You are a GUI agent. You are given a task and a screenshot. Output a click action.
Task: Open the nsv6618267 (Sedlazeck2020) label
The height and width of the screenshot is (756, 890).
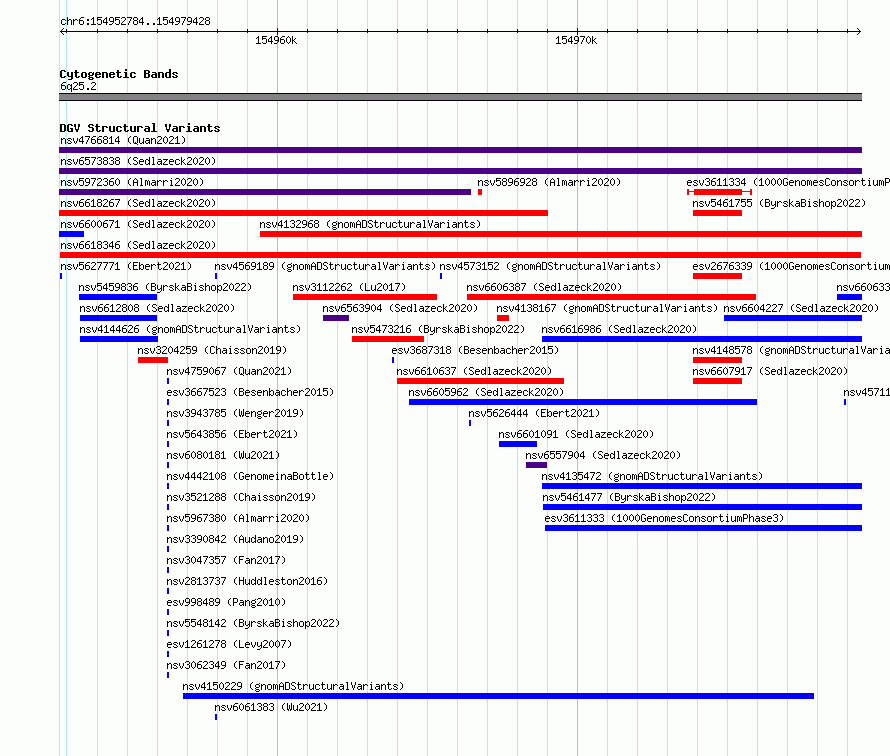pyautogui.click(x=138, y=203)
